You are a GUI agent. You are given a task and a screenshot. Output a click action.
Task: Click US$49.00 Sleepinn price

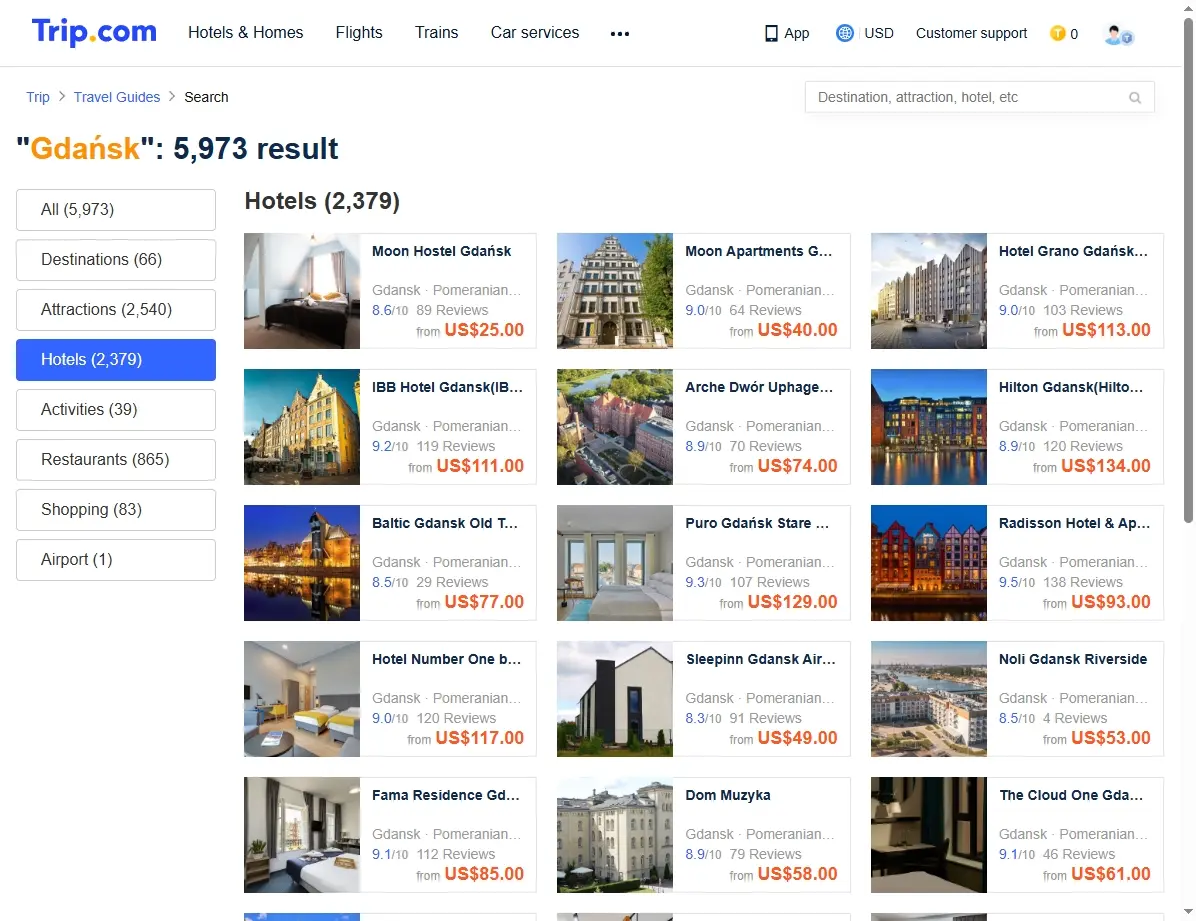pyautogui.click(x=797, y=738)
